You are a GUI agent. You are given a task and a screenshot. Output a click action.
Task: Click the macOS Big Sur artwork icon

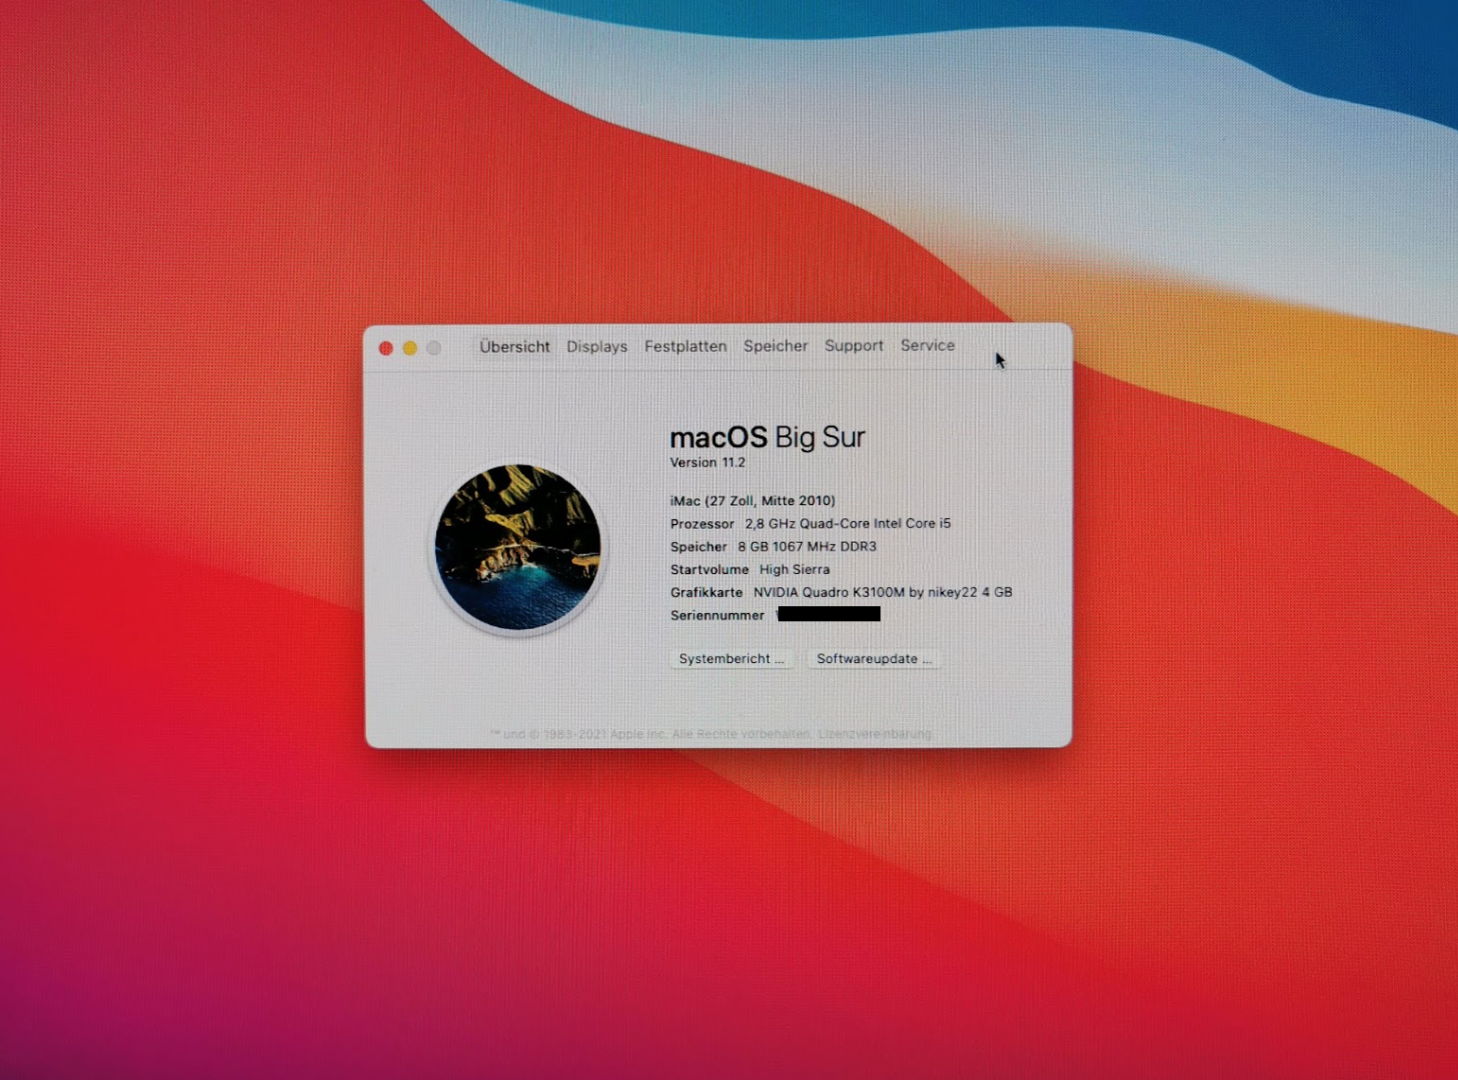[518, 547]
